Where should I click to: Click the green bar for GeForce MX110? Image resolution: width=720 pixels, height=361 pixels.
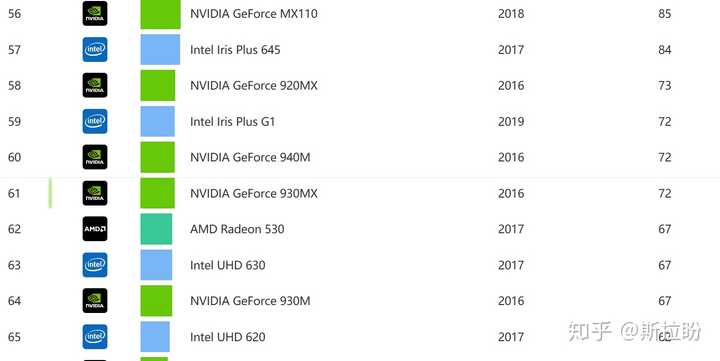(x=160, y=14)
